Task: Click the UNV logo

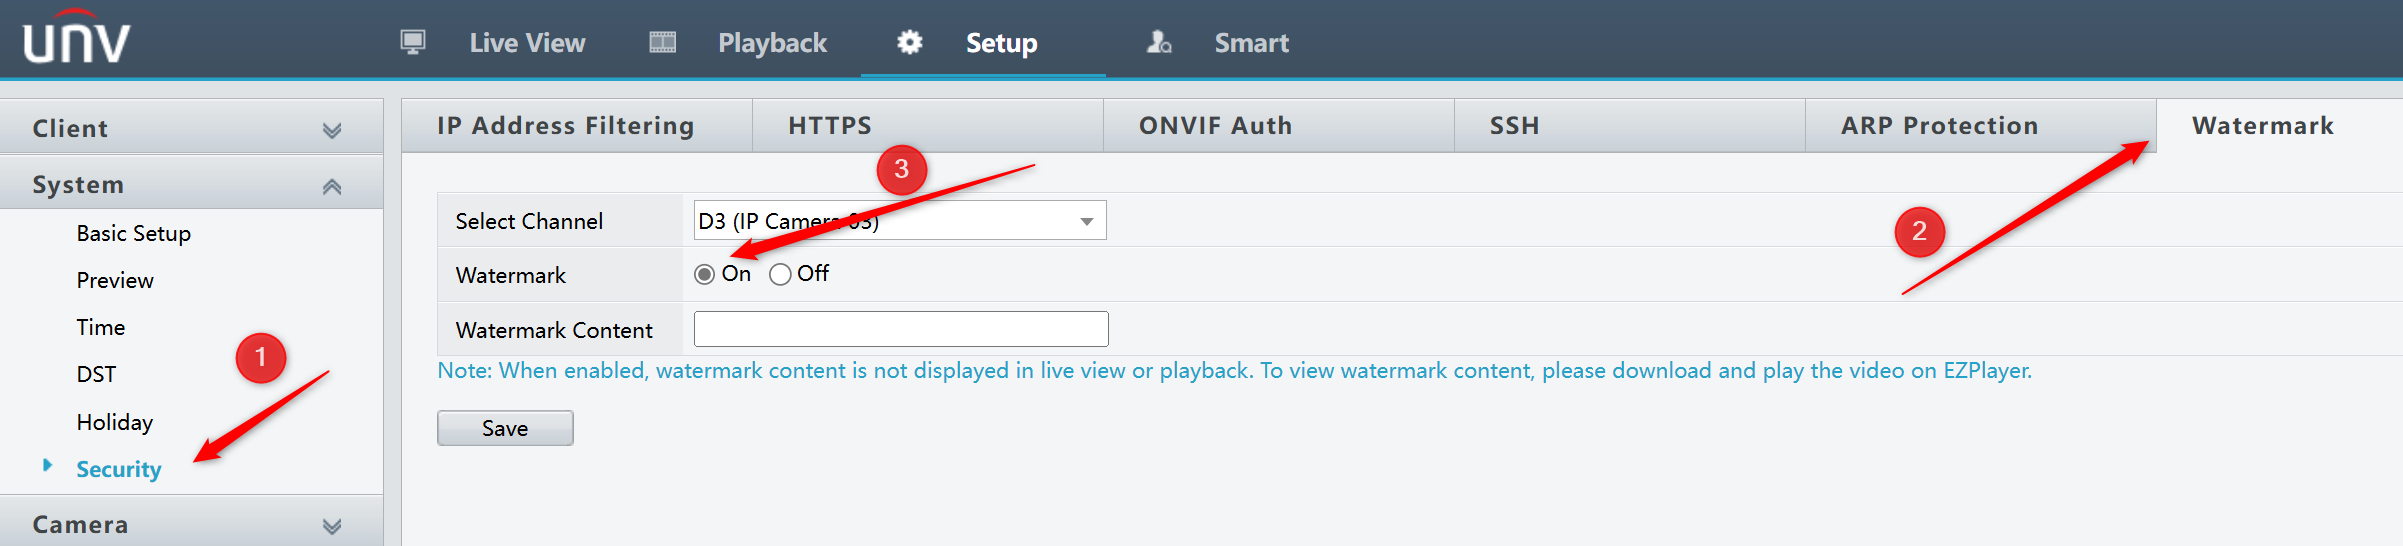Action: click(76, 38)
